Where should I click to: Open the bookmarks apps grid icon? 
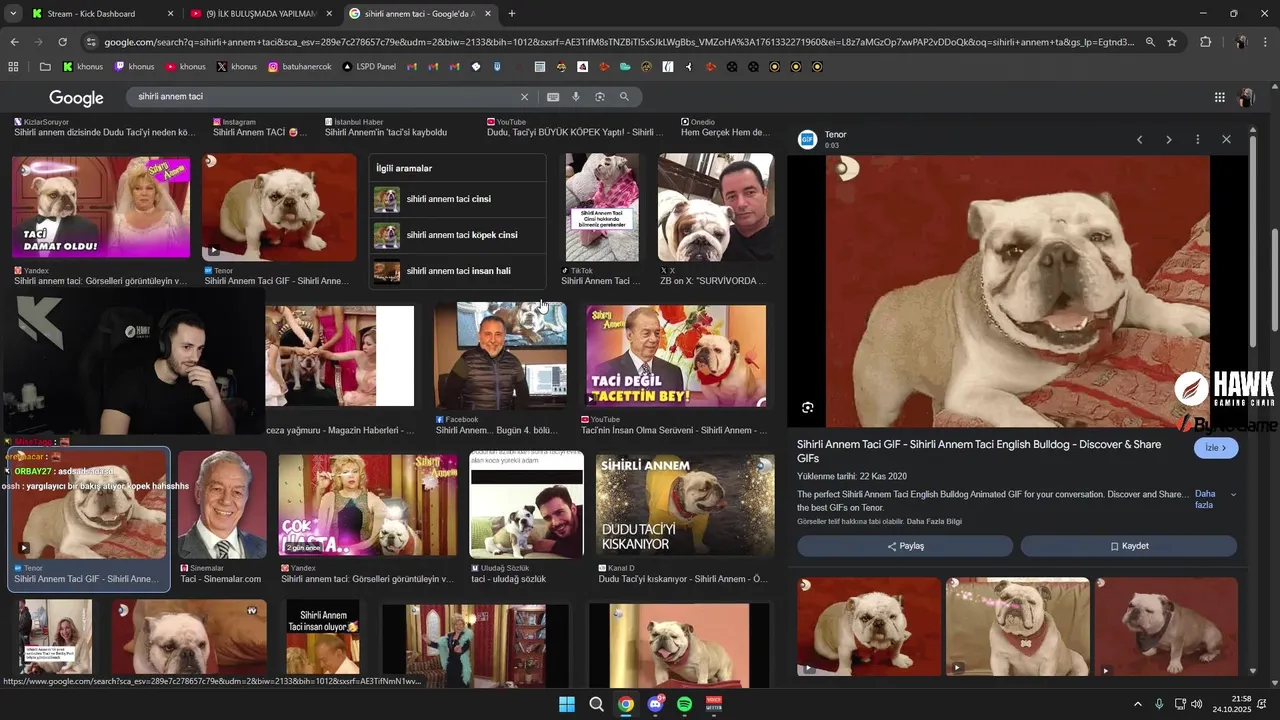[13, 67]
